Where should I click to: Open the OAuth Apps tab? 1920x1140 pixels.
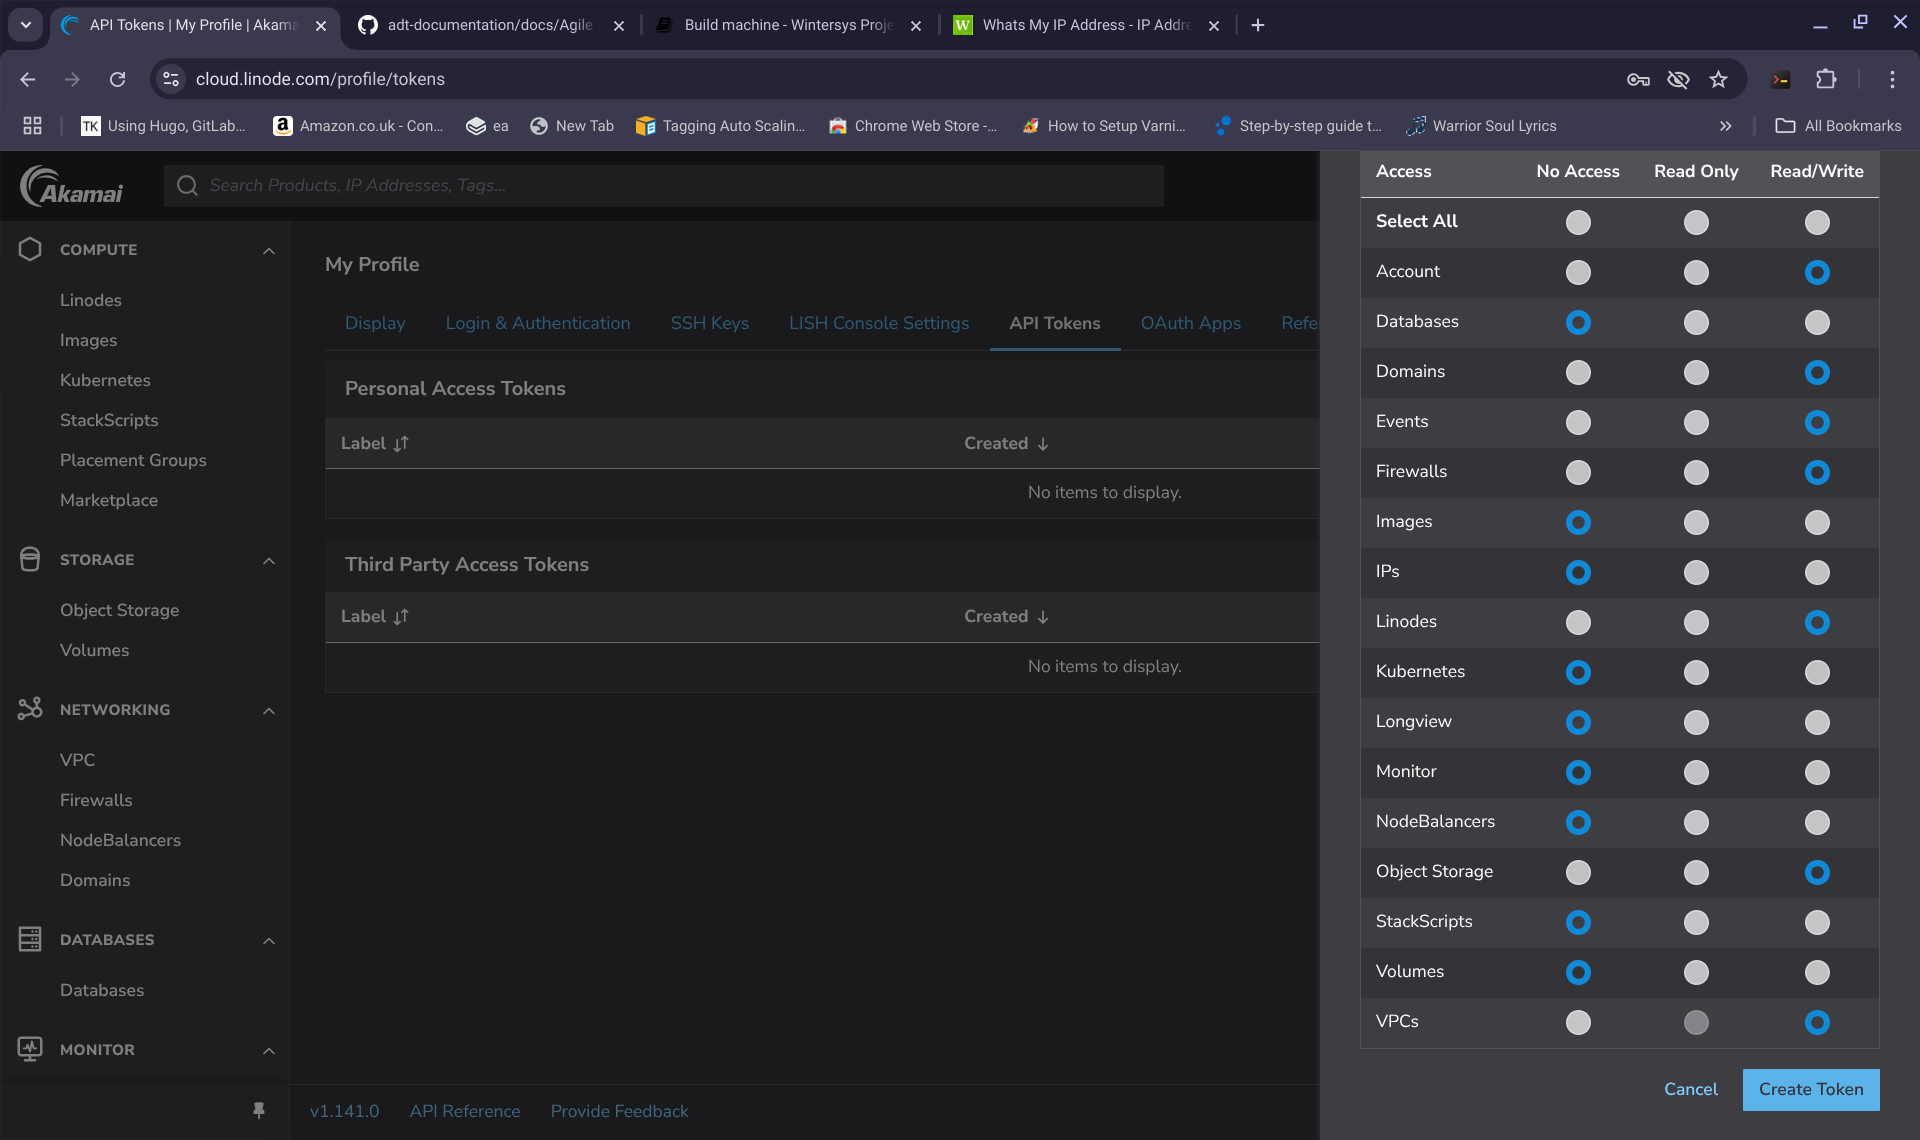[x=1190, y=323]
